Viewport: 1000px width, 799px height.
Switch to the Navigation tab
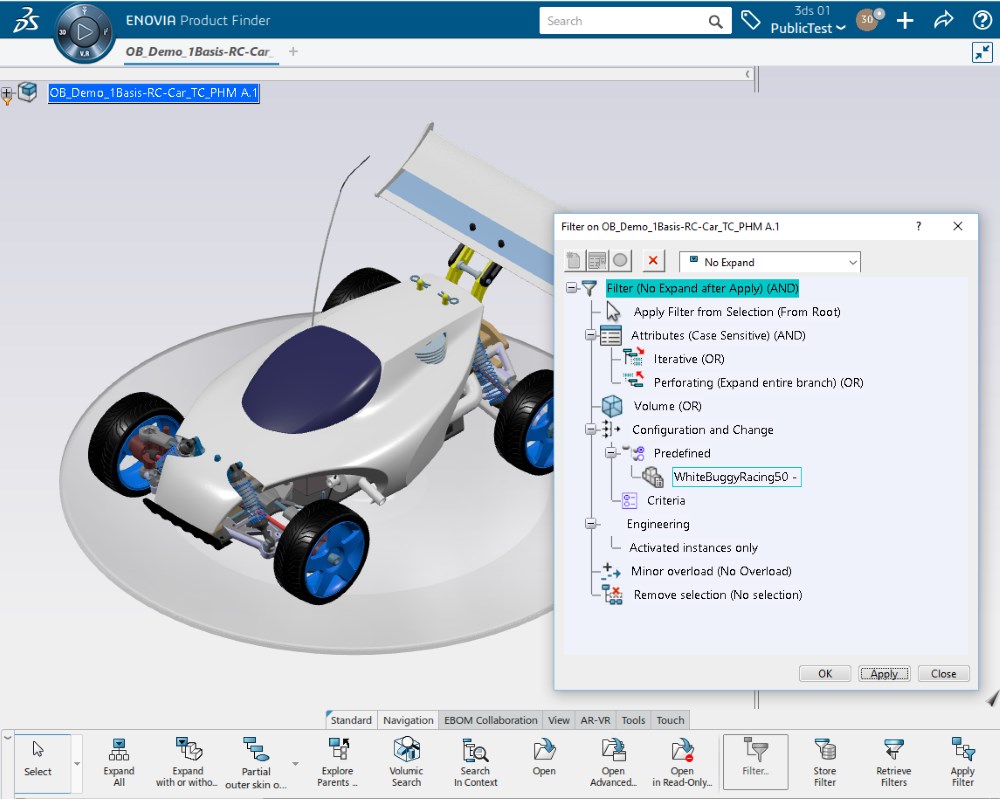(408, 720)
